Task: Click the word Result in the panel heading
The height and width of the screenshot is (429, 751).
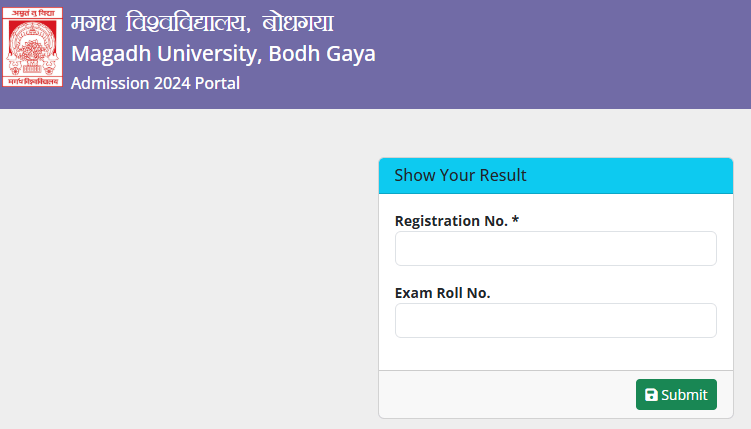Action: 503,175
